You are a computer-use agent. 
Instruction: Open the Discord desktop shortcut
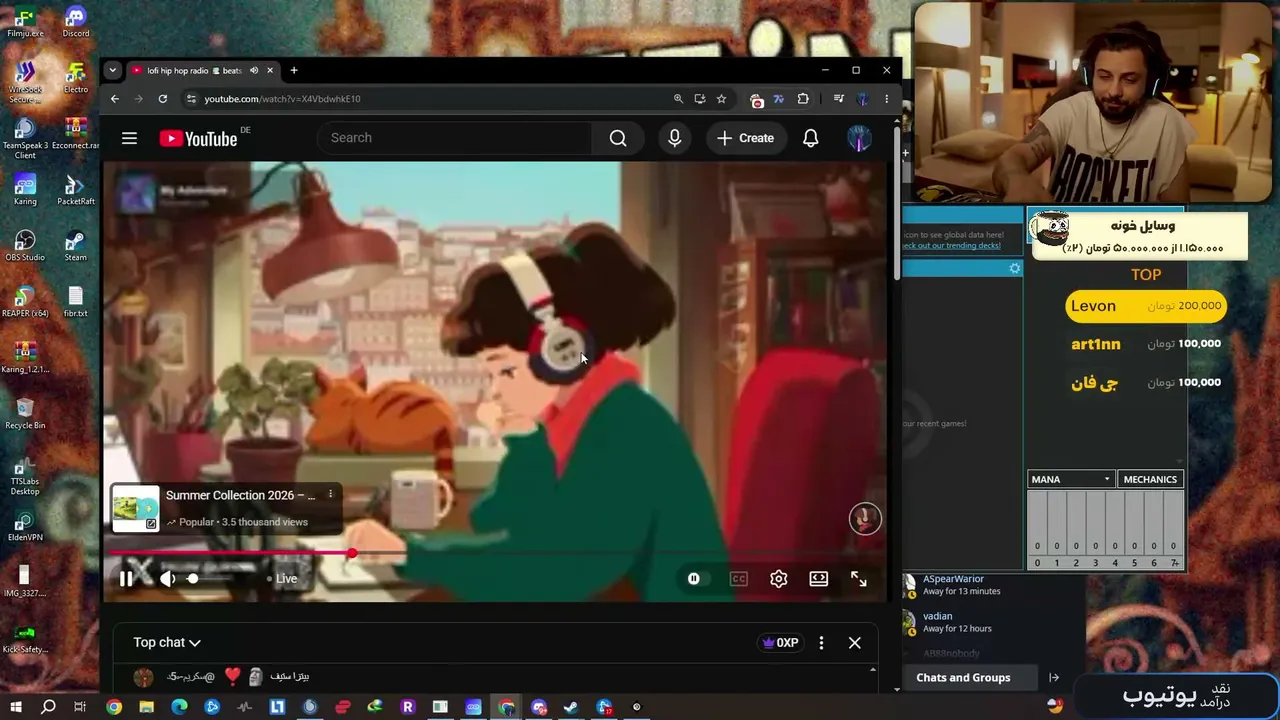coord(76,22)
